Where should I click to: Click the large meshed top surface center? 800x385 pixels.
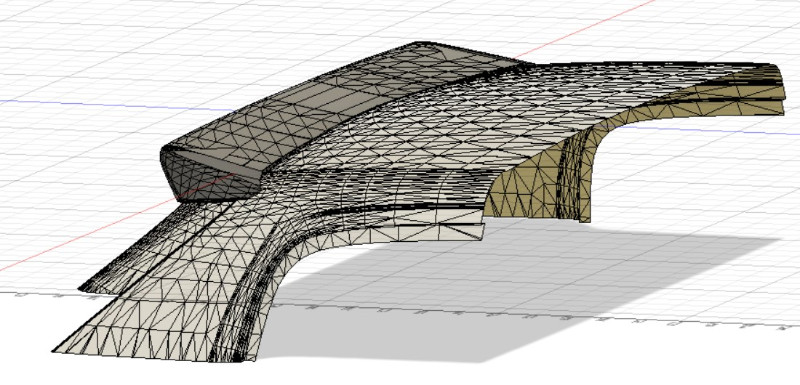click(485, 133)
